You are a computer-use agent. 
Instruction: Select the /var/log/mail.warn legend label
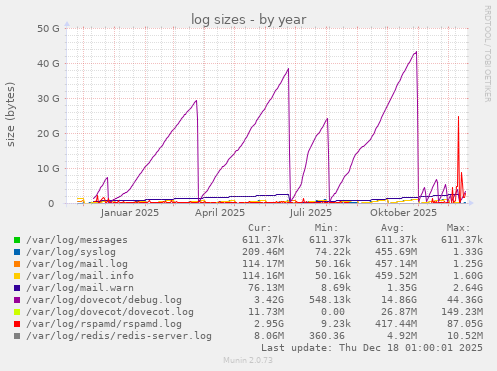(x=80, y=288)
